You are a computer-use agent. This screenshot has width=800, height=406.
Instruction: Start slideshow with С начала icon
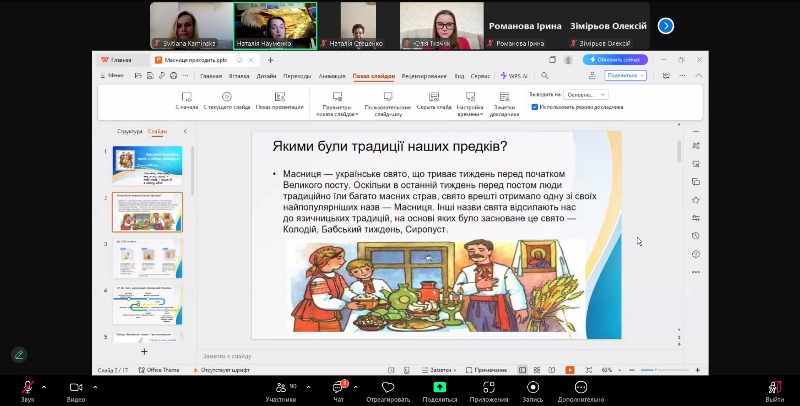(x=186, y=97)
